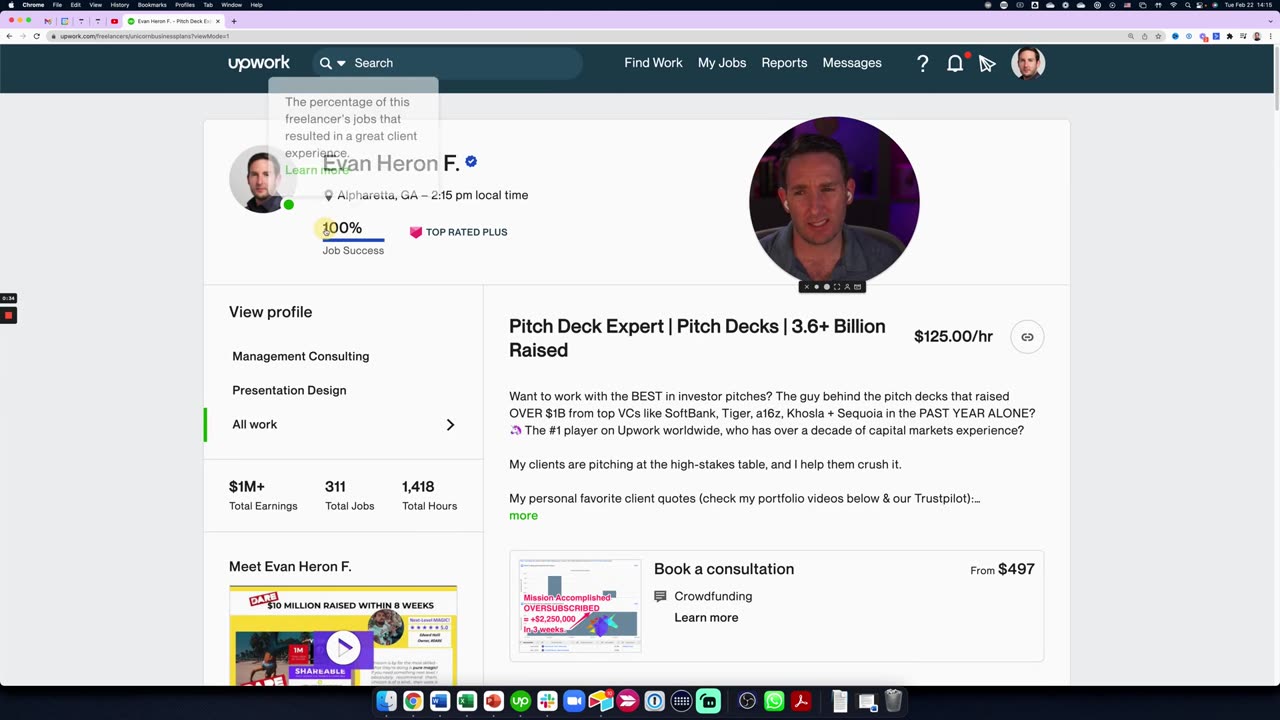Select Presentation Design profile
The width and height of the screenshot is (1280, 720).
pos(289,390)
